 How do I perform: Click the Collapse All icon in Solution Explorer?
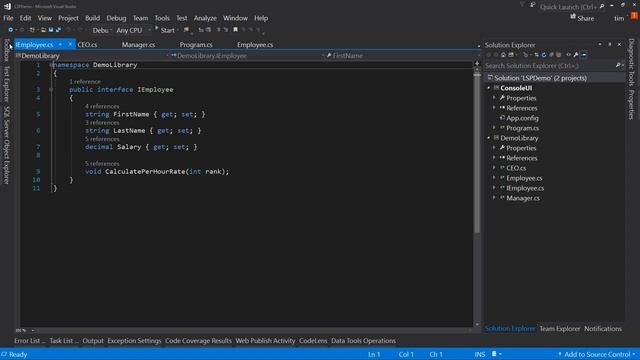(551, 55)
